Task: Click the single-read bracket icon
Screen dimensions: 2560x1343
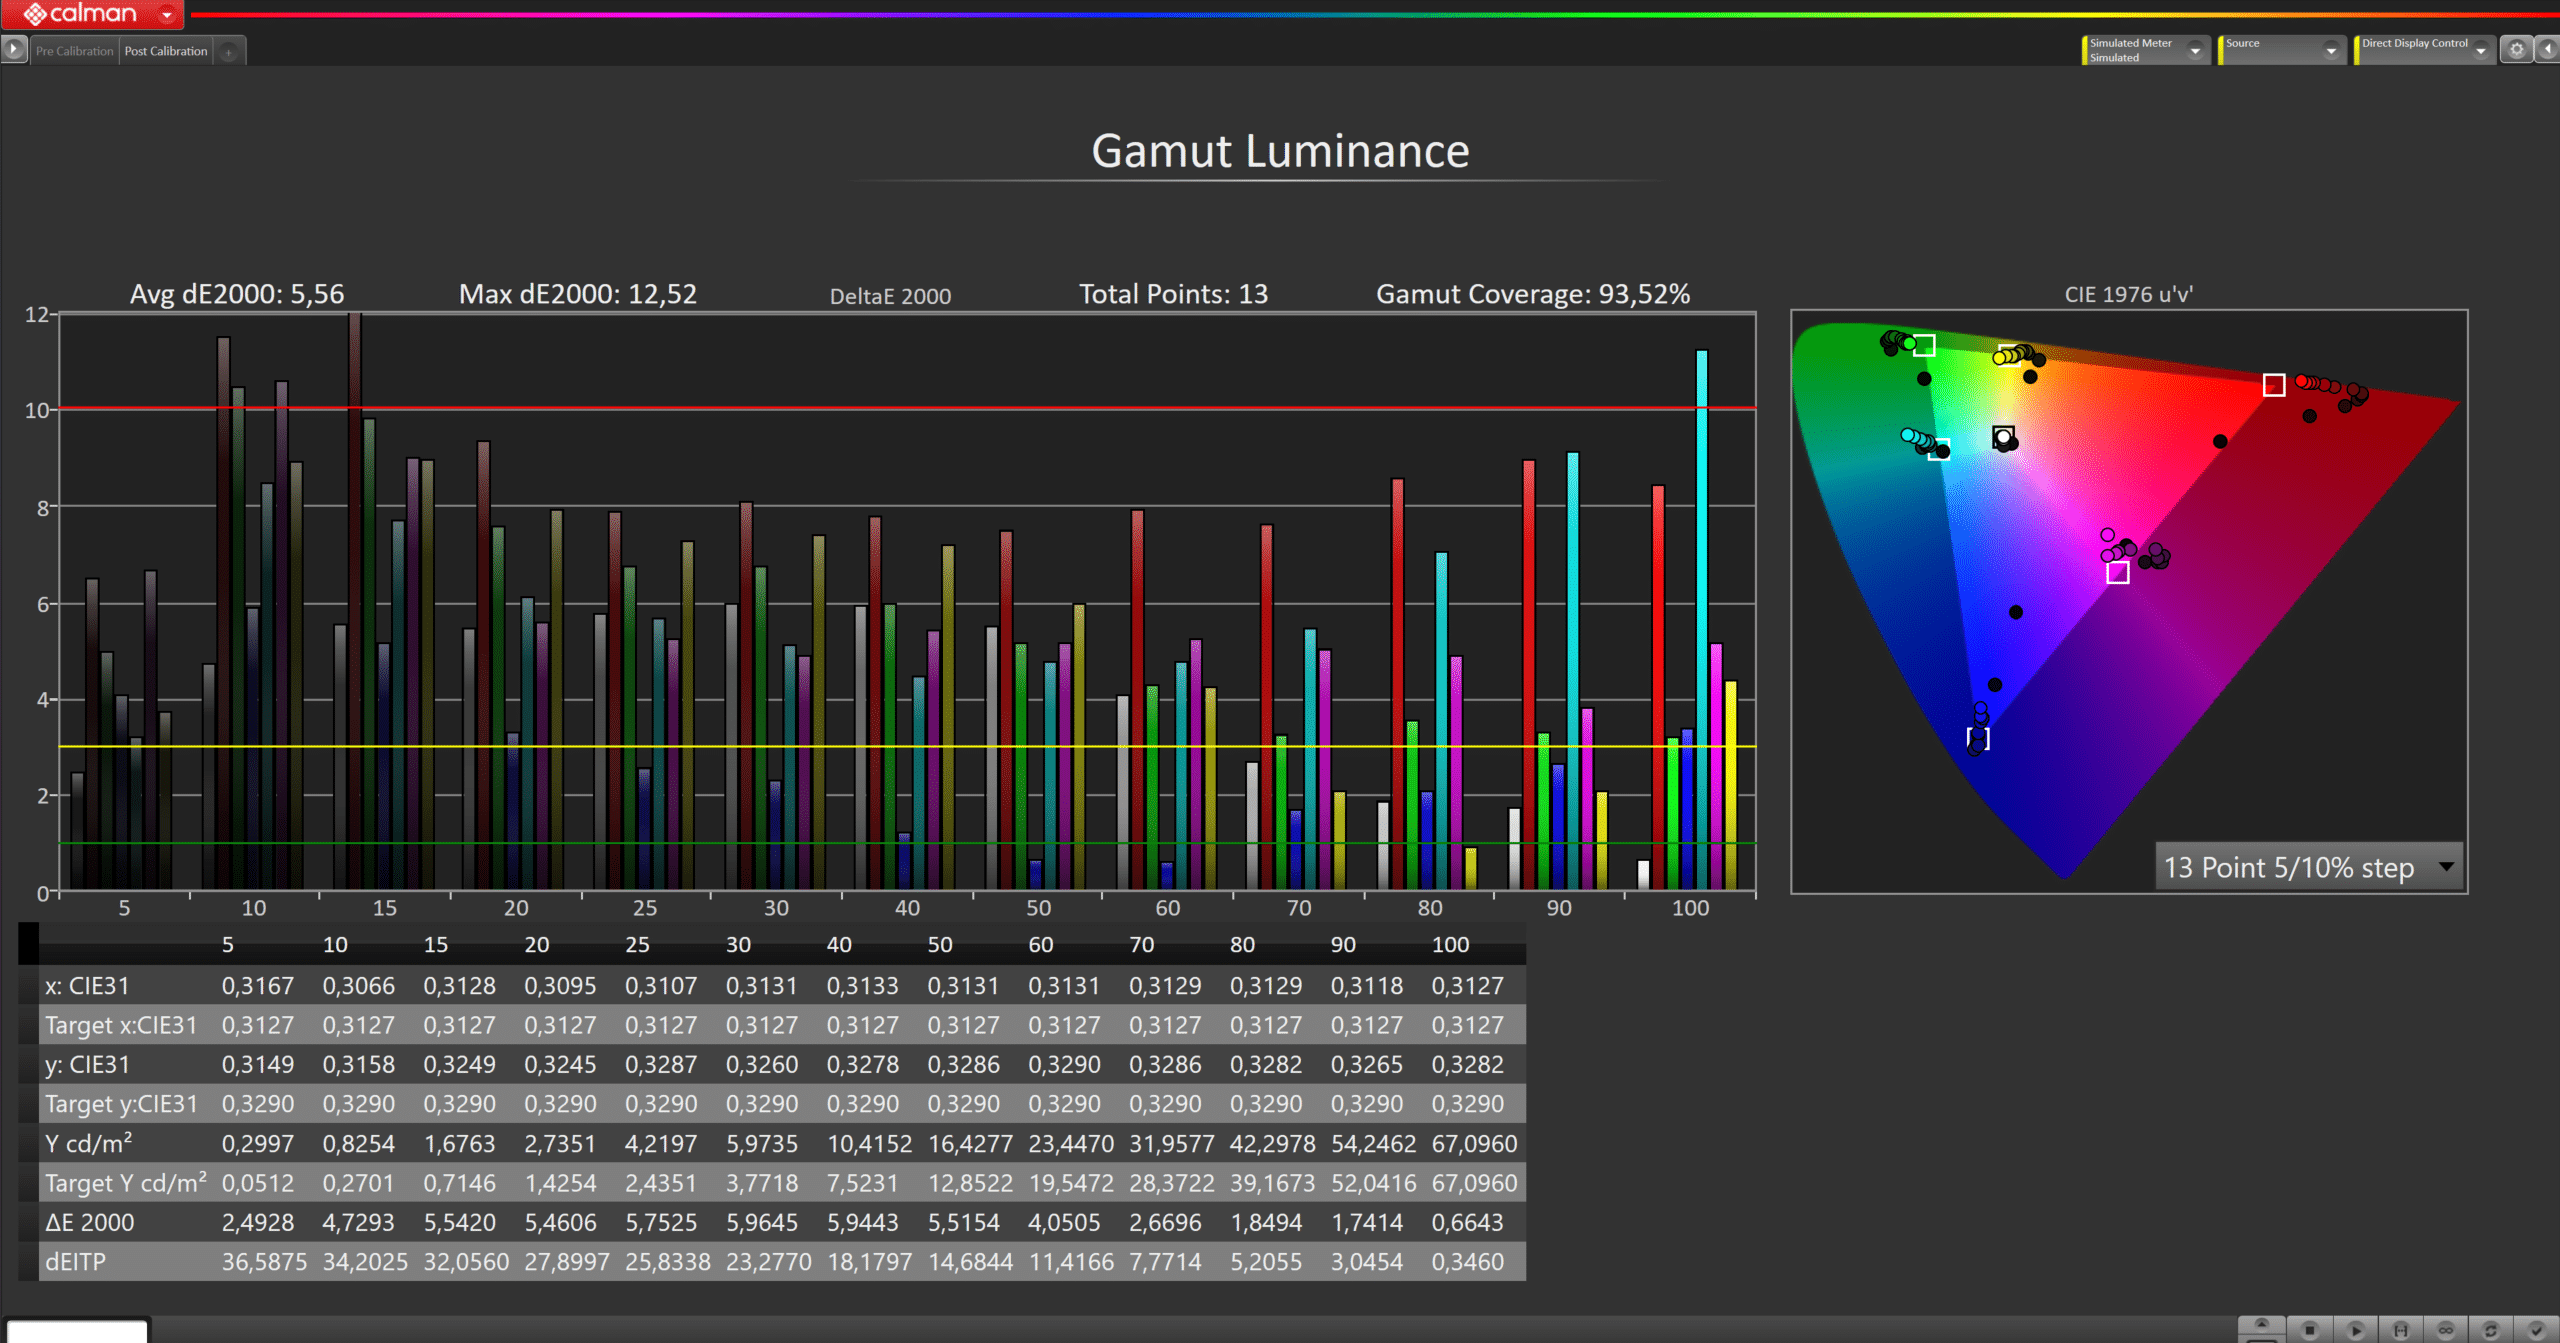Action: tap(2400, 1330)
